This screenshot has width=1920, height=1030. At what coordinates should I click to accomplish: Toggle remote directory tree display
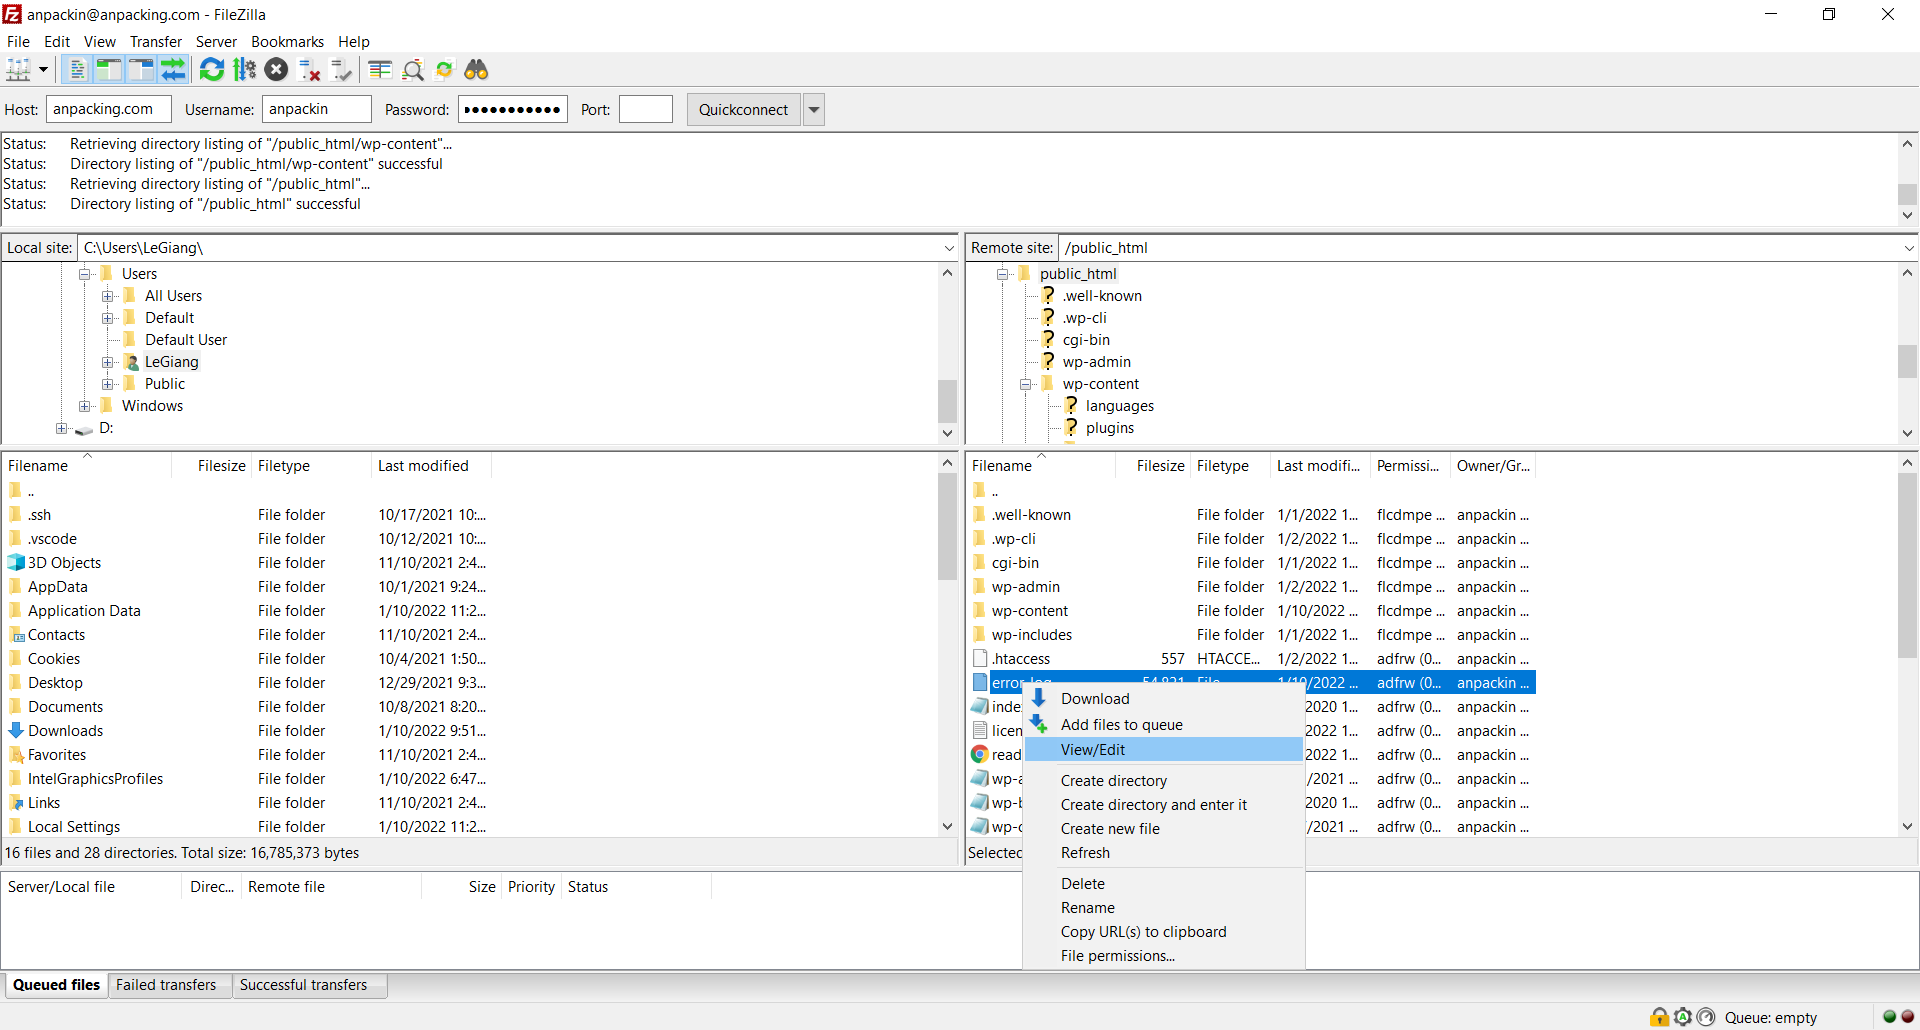141,69
